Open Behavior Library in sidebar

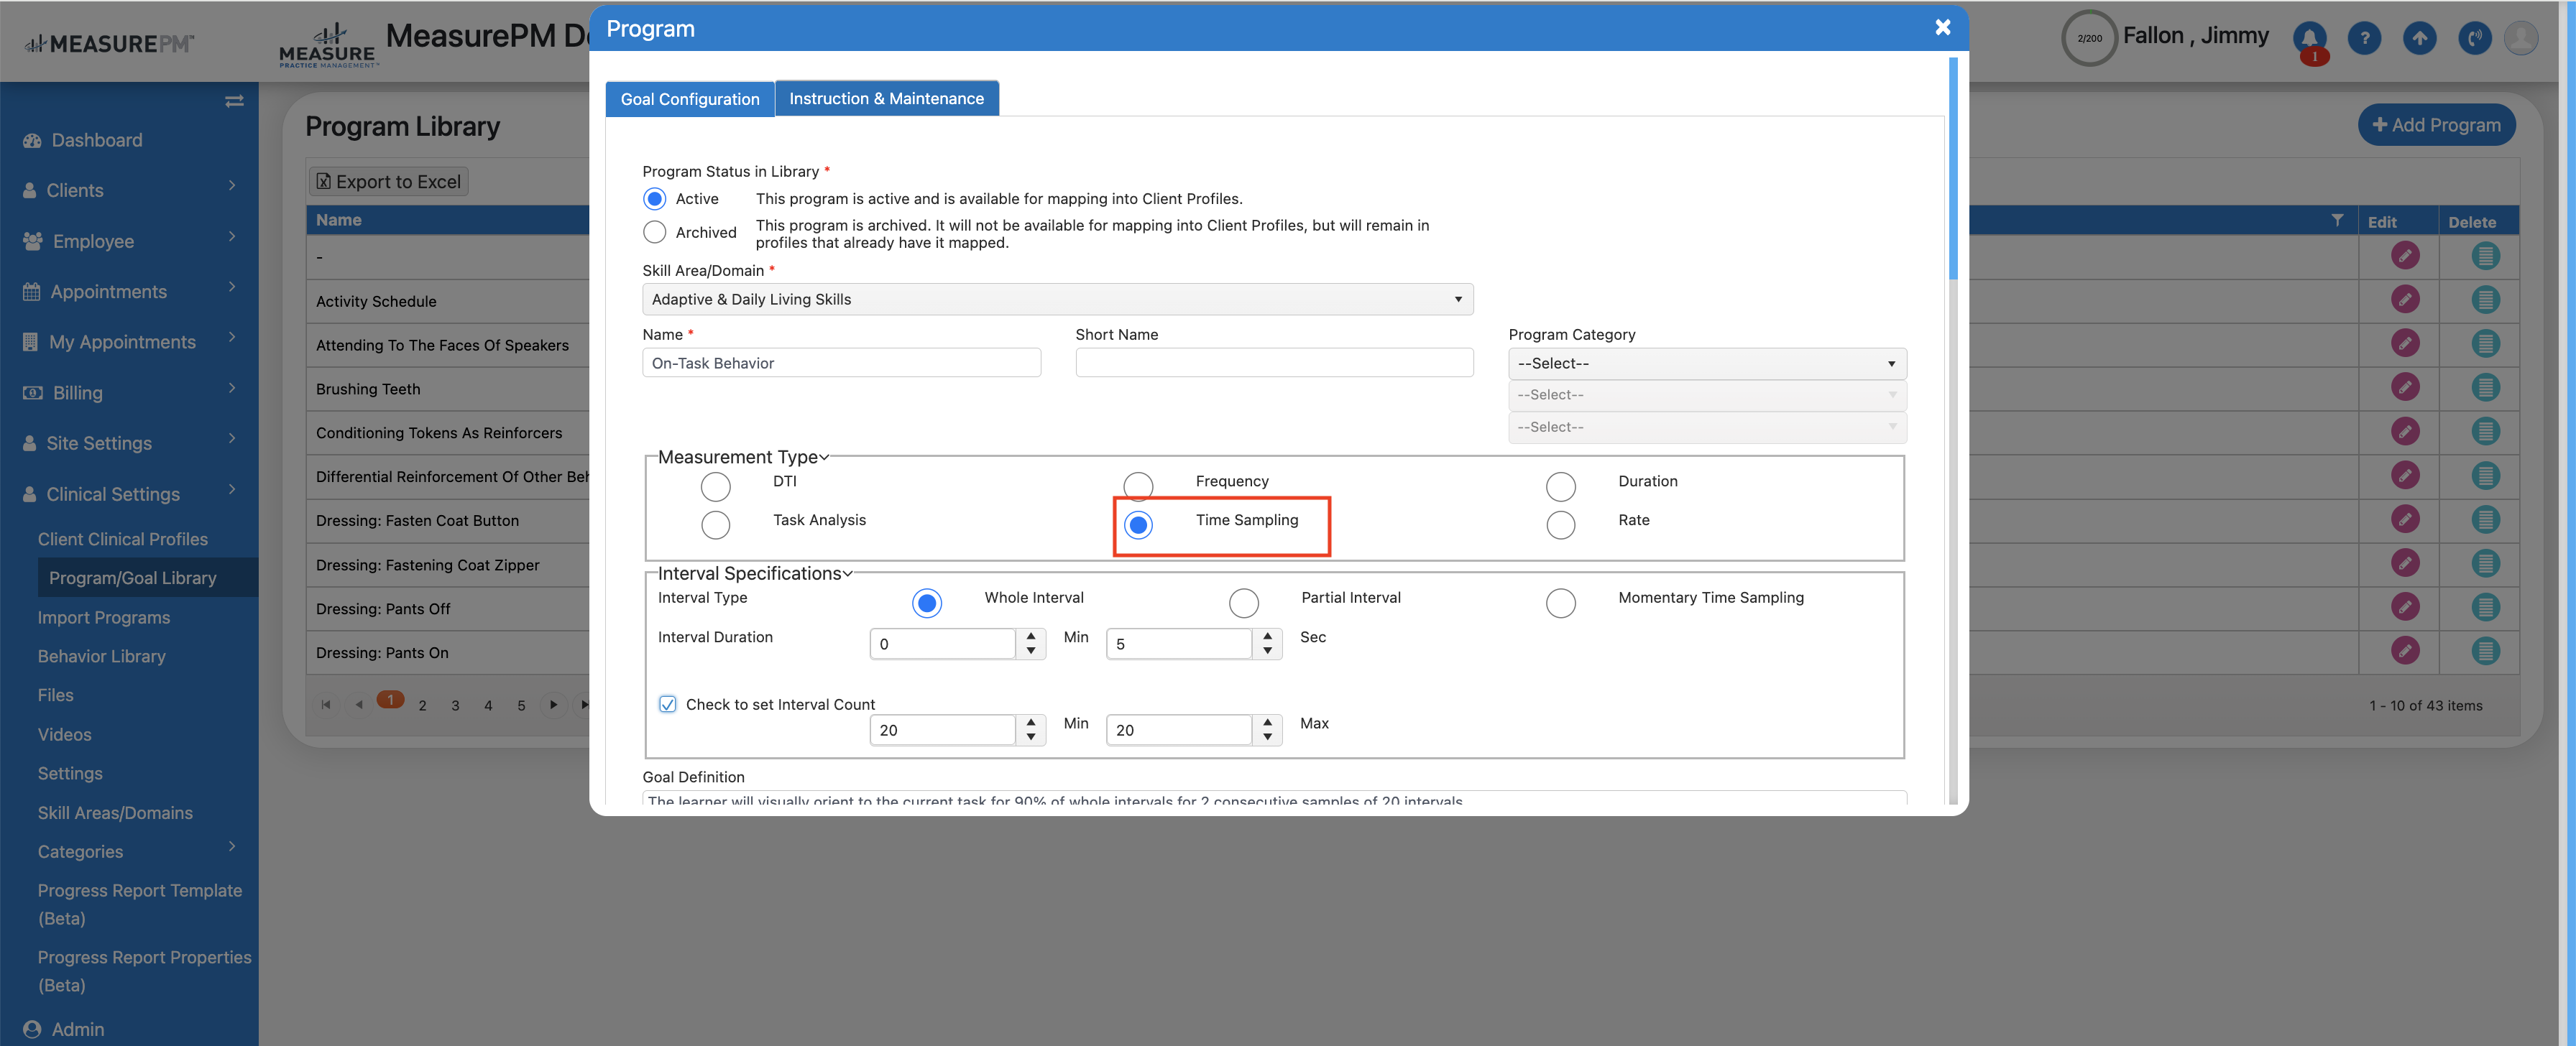(x=102, y=656)
